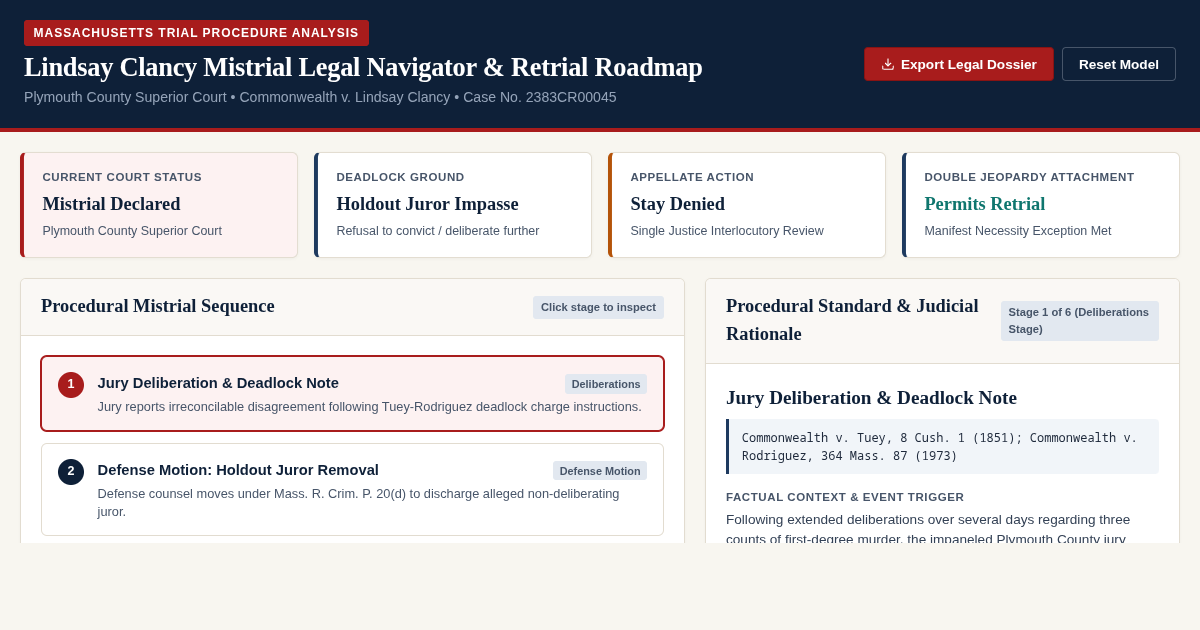Viewport: 1200px width, 630px height.
Task: Open the Current Court Status card
Action: [x=159, y=205]
